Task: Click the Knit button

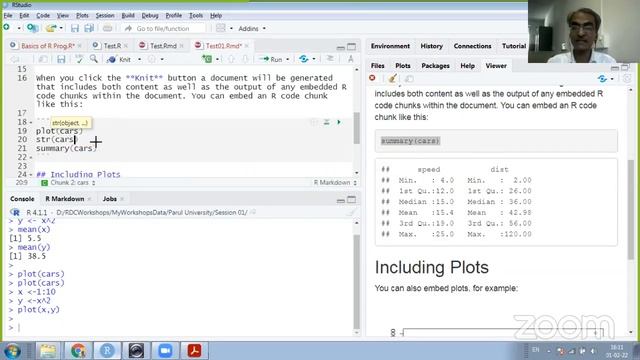Action: [119, 59]
